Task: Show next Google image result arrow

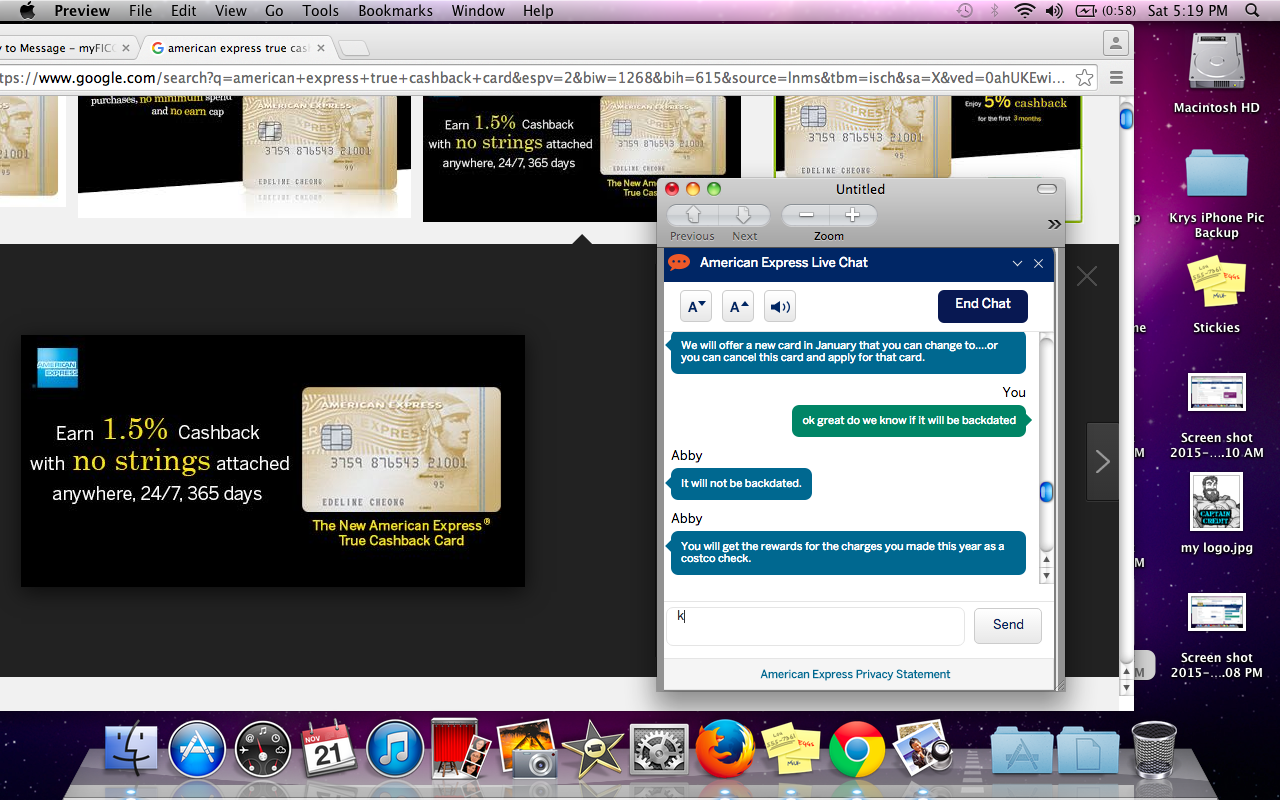Action: pyautogui.click(x=1102, y=461)
